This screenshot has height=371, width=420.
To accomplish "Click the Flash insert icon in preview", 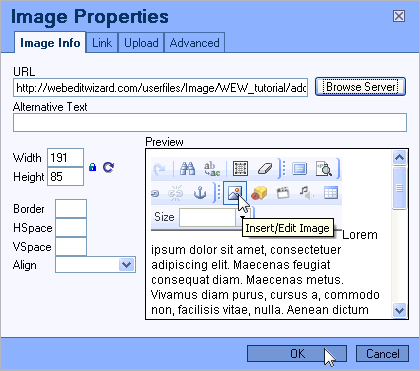I will (259, 193).
